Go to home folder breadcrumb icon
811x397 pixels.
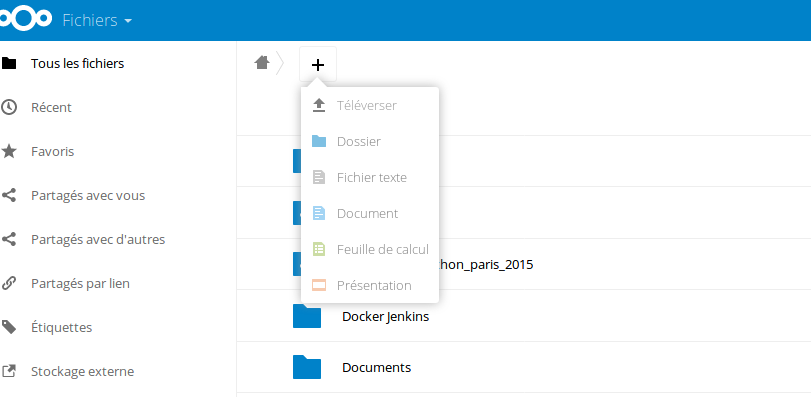pos(262,63)
